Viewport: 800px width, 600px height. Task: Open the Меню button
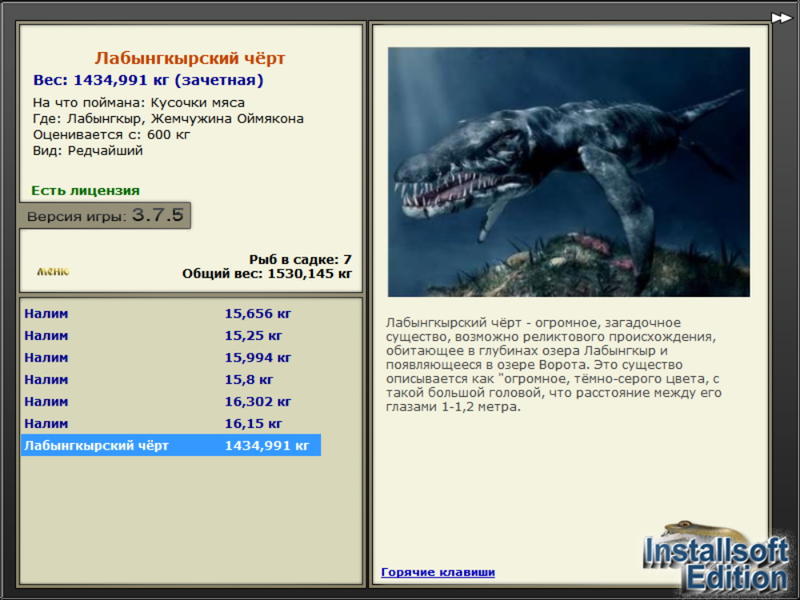point(53,271)
